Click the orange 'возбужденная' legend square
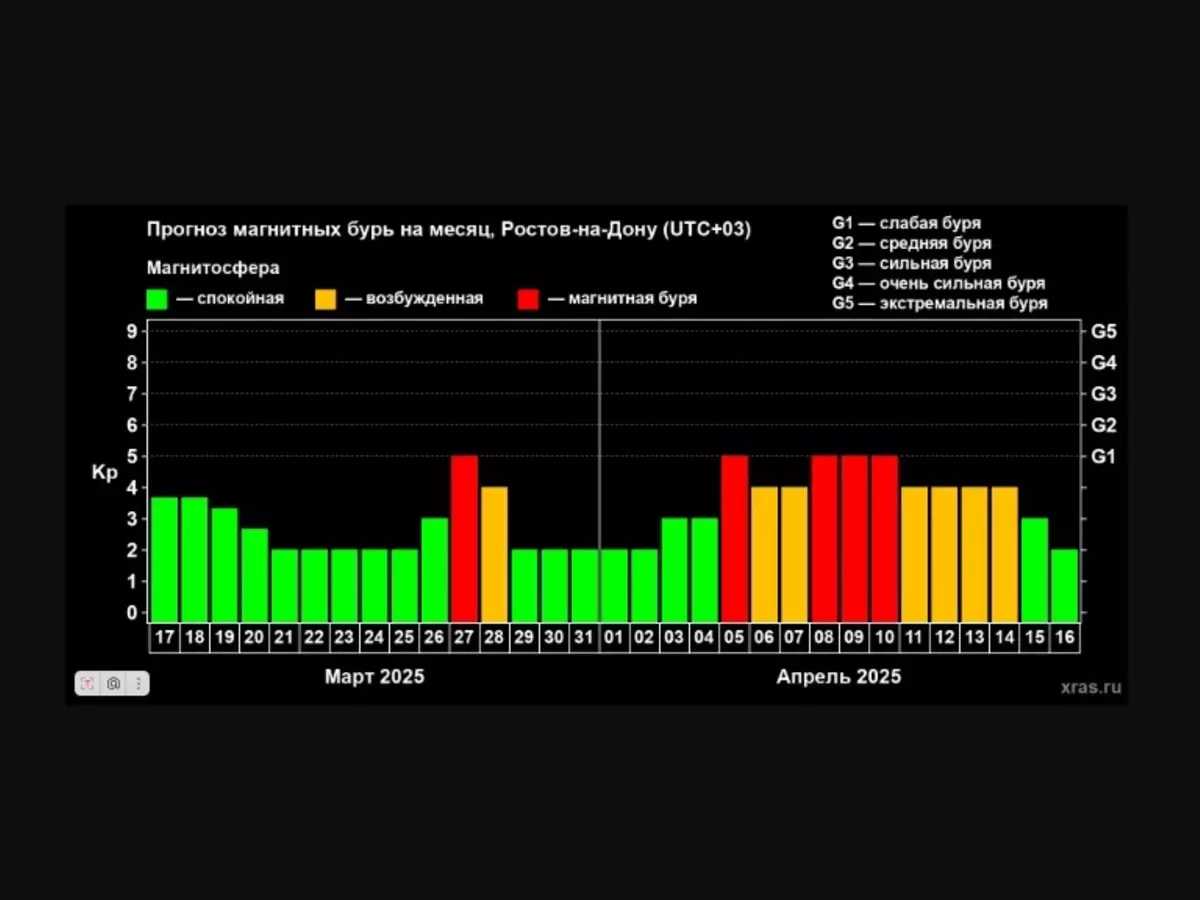 [326, 299]
